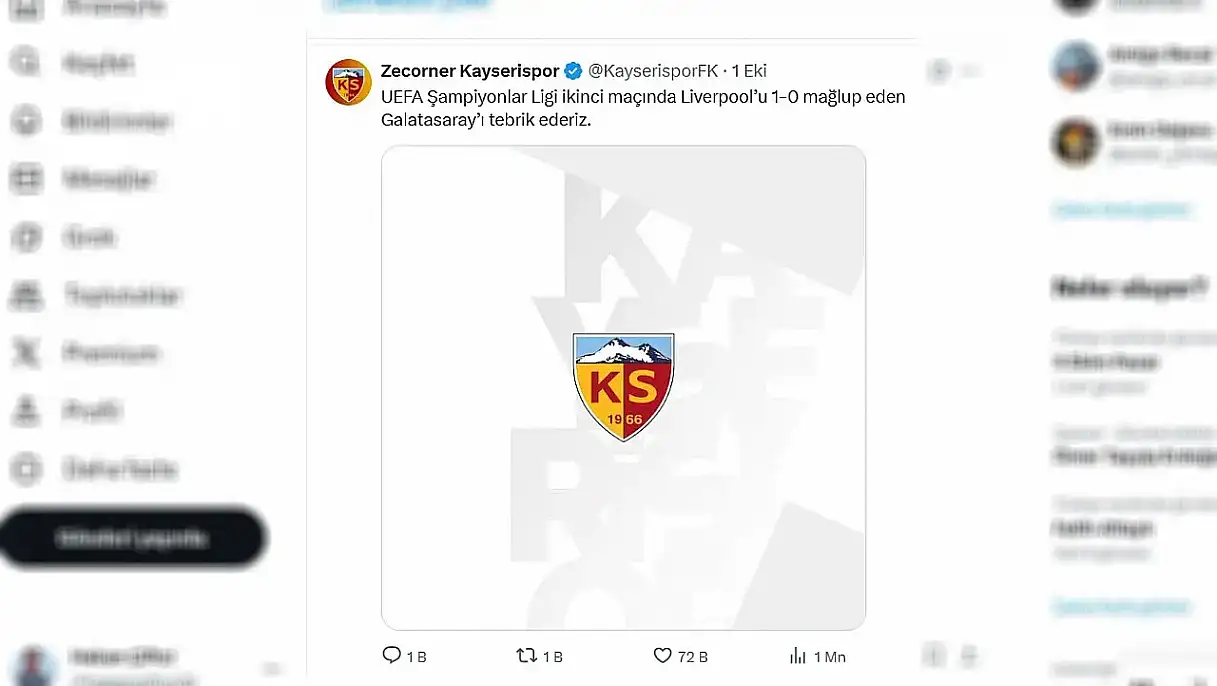This screenshot has height=686, width=1217.
Task: Click the reply icon under the Kayserispor tweet
Action: point(392,656)
